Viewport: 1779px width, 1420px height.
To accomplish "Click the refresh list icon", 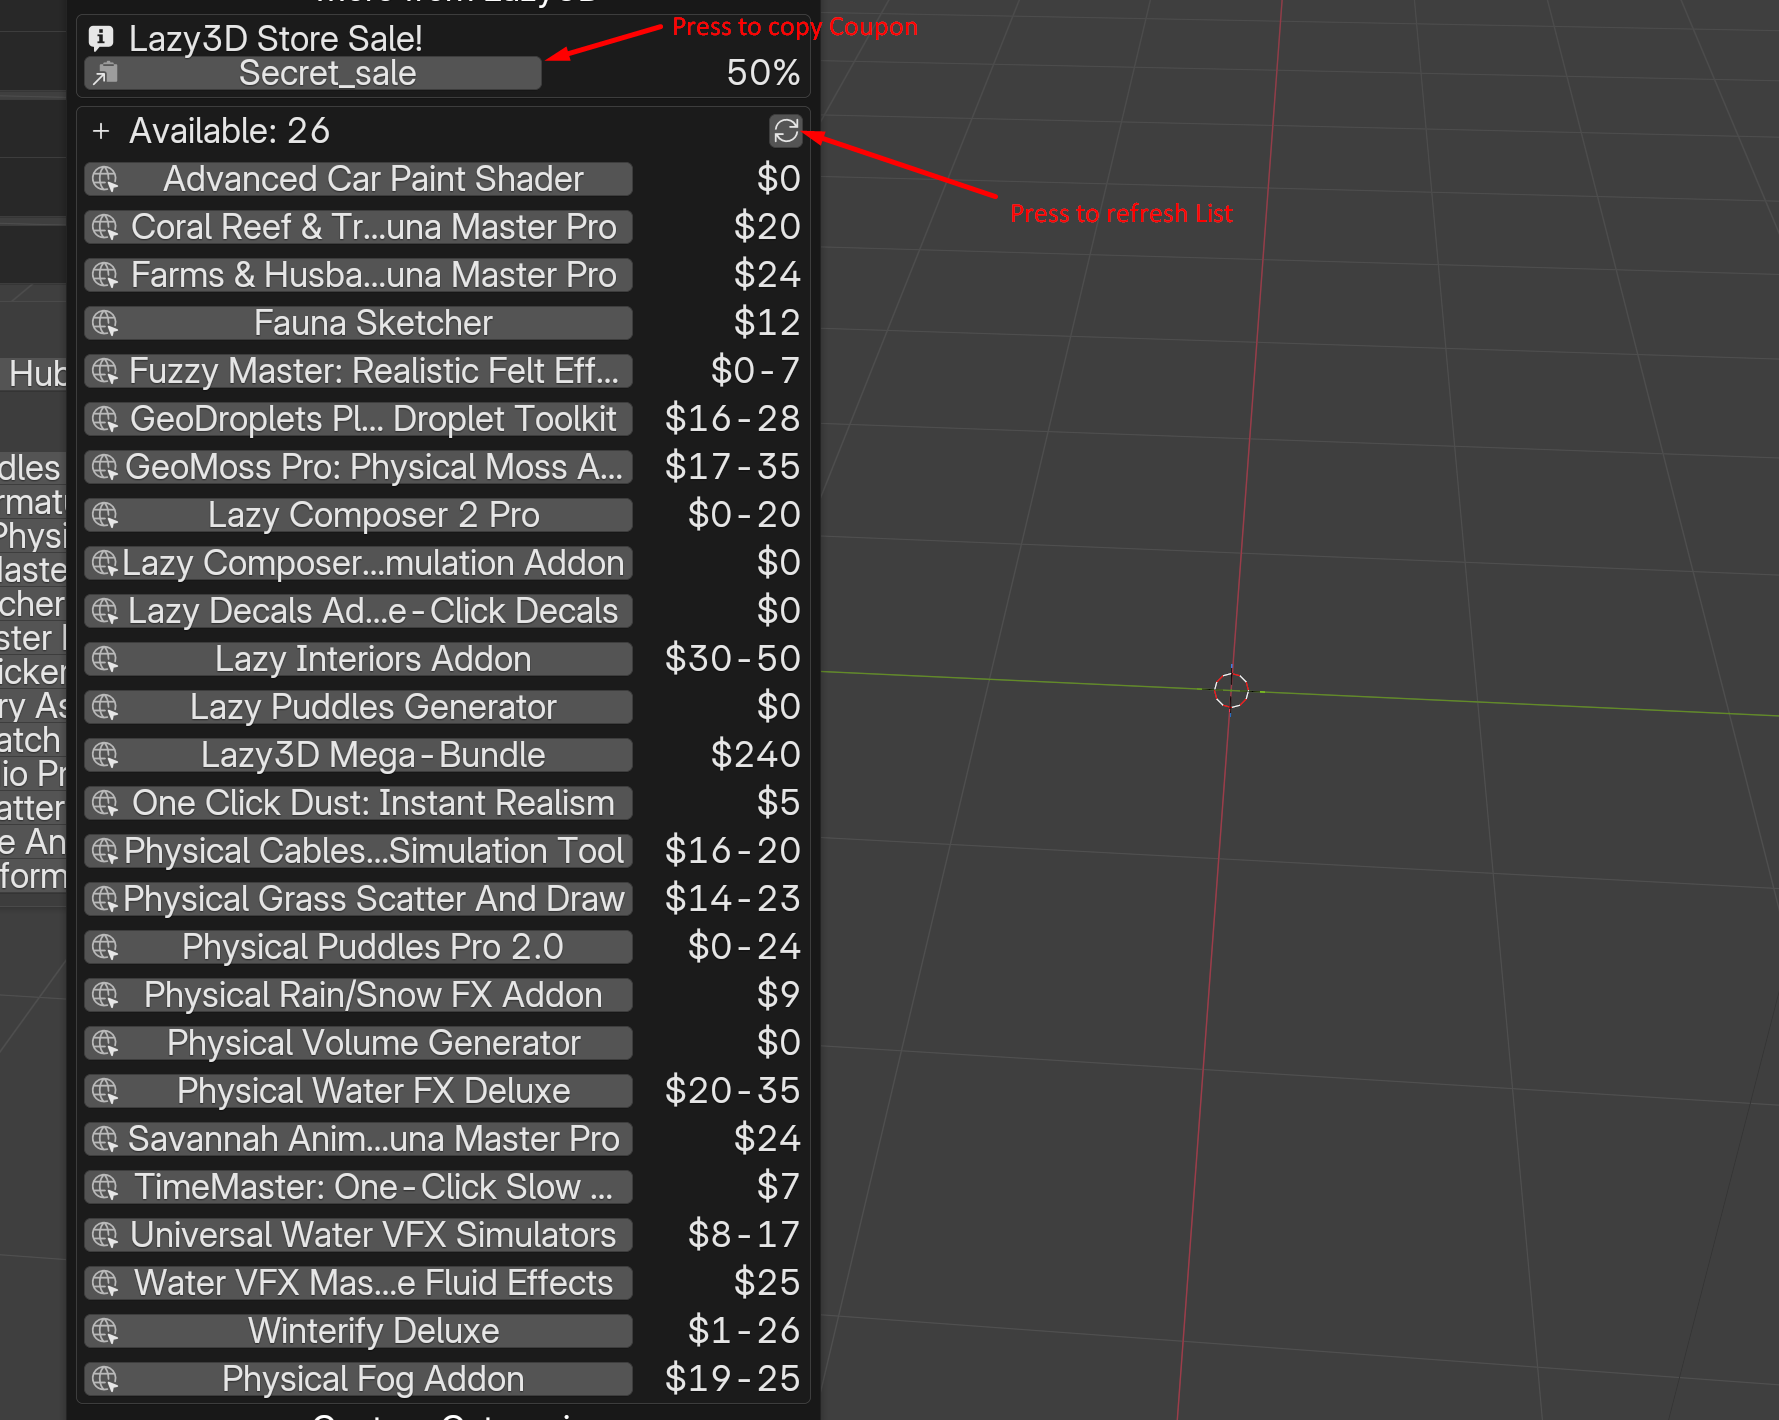I will [x=786, y=130].
